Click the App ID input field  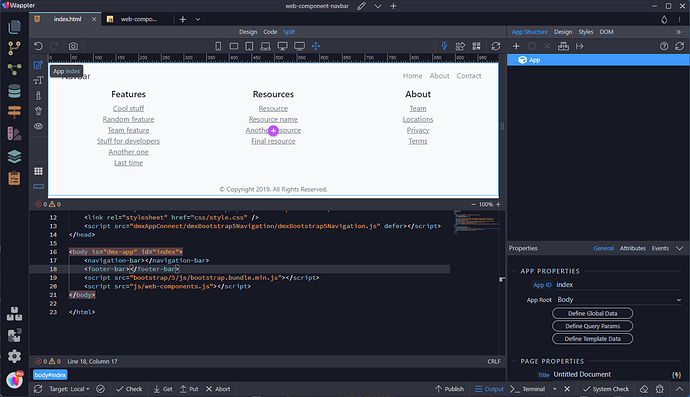[618, 285]
